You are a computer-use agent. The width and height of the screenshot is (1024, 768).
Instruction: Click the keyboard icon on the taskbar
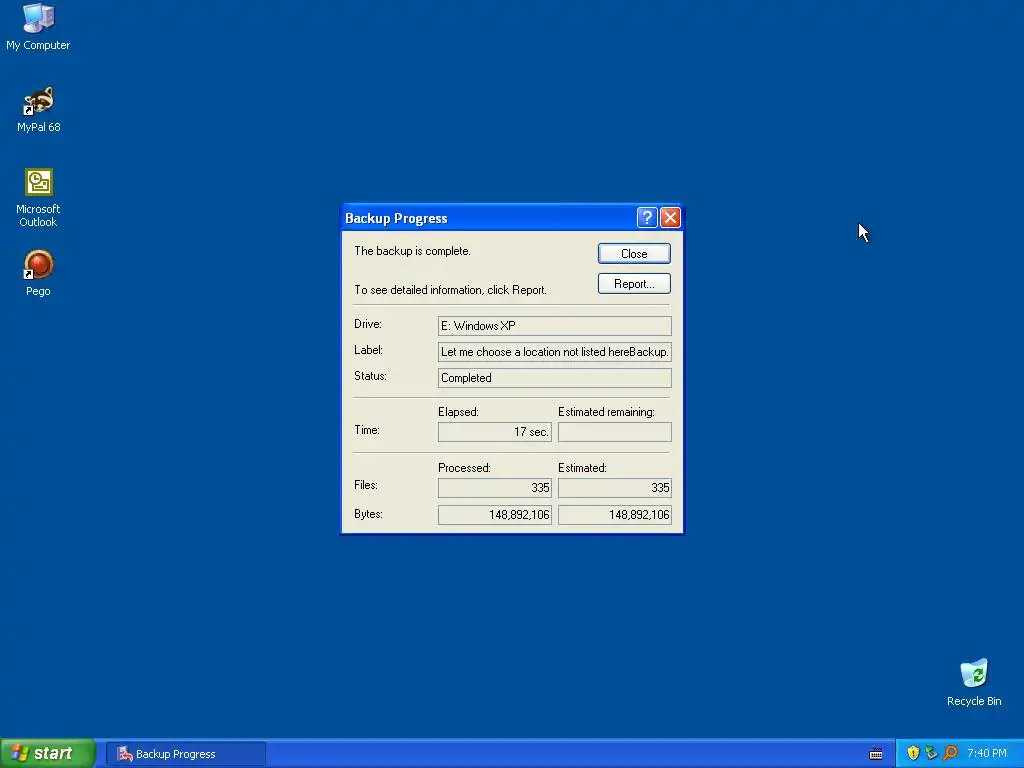click(876, 754)
